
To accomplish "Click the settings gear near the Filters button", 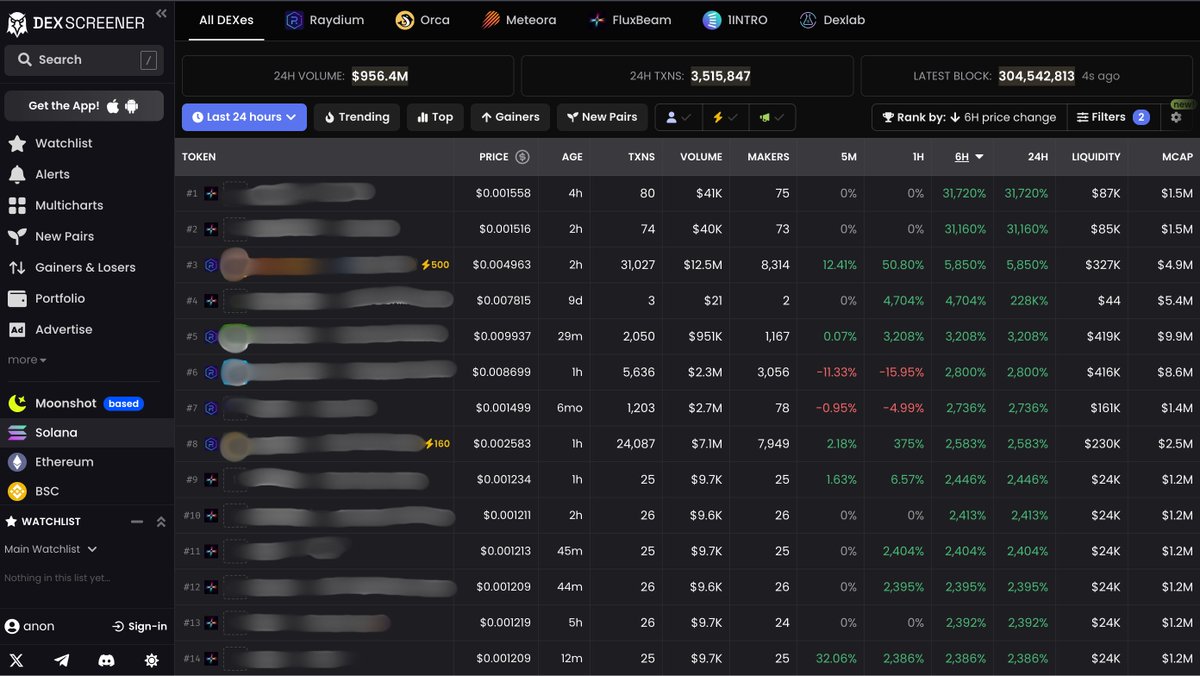I will coord(1177,117).
